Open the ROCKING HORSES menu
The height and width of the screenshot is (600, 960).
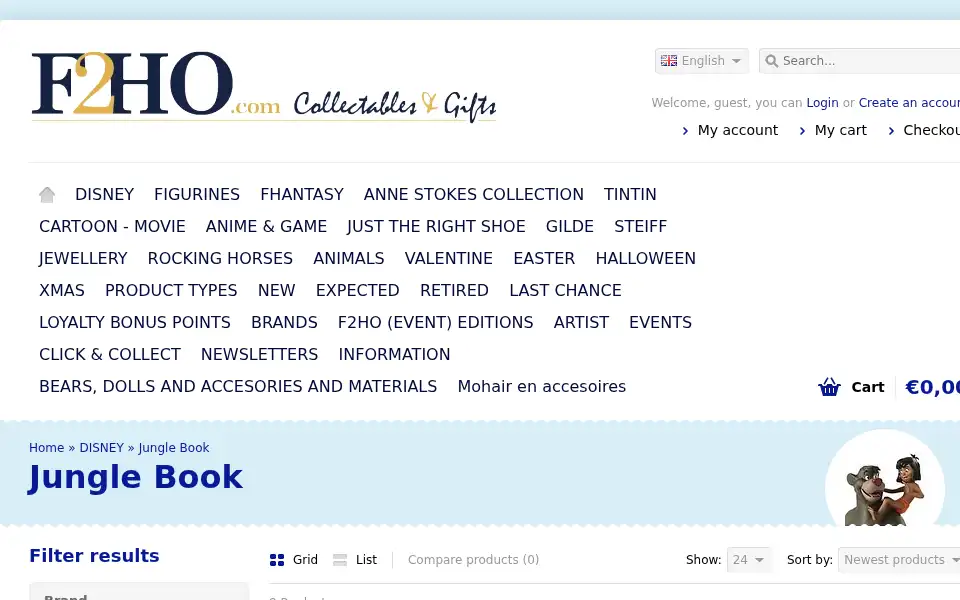(220, 258)
